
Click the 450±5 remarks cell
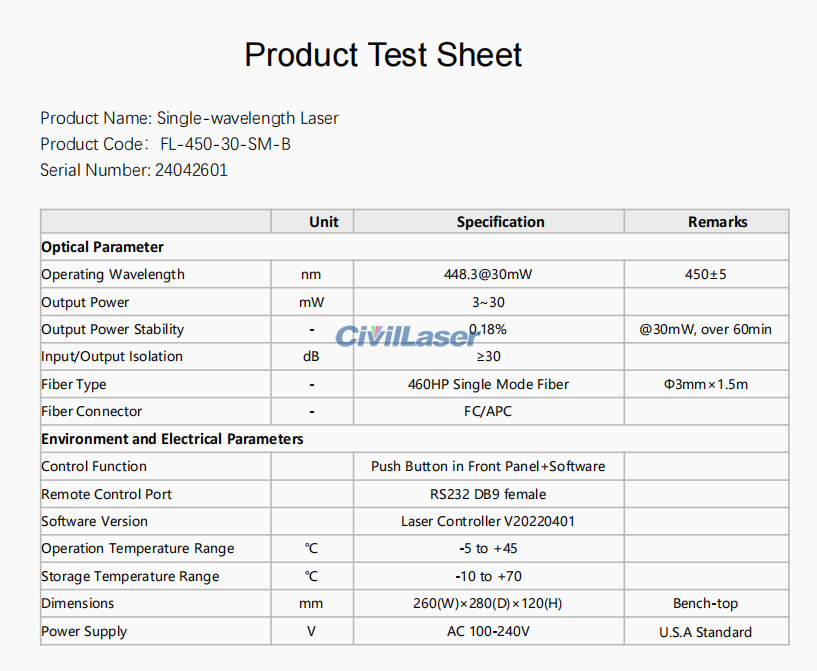[x=705, y=274]
